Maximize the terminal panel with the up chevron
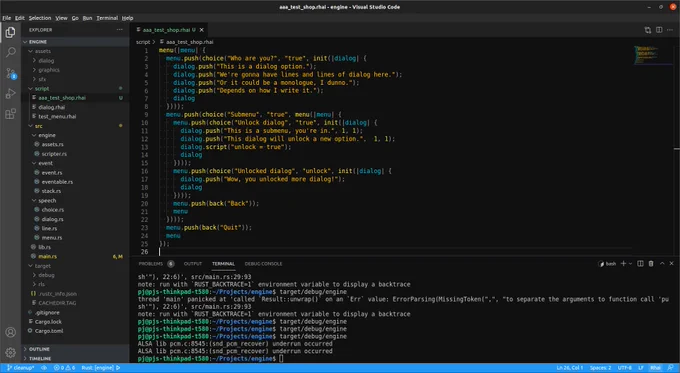Image resolution: width=680 pixels, height=373 pixels. tap(662, 263)
